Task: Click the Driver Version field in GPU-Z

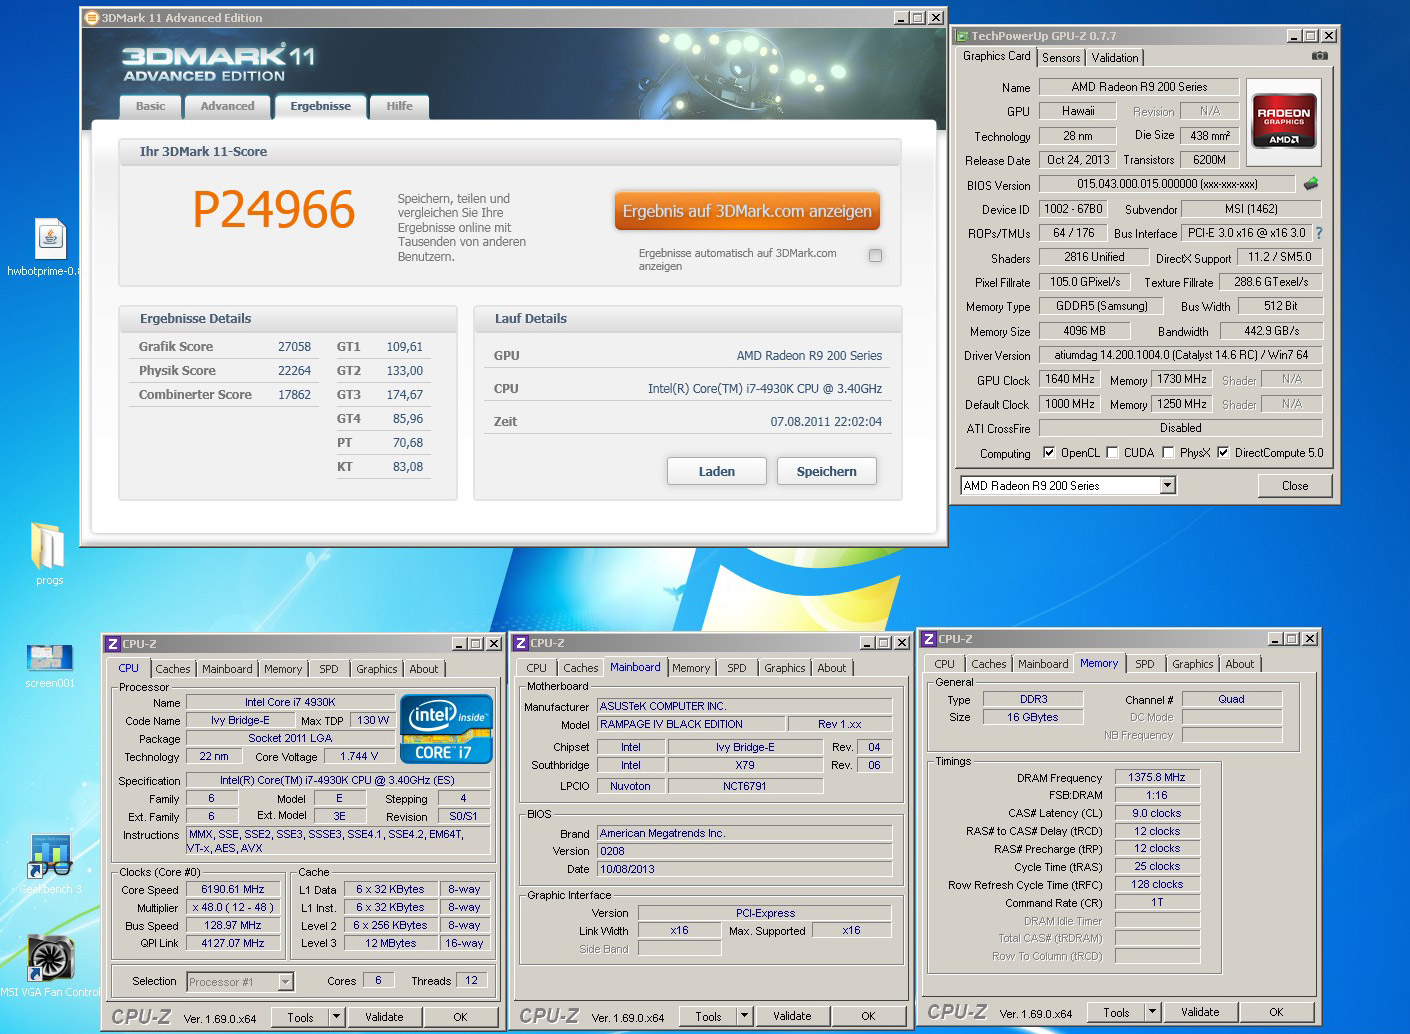Action: [x=1181, y=355]
